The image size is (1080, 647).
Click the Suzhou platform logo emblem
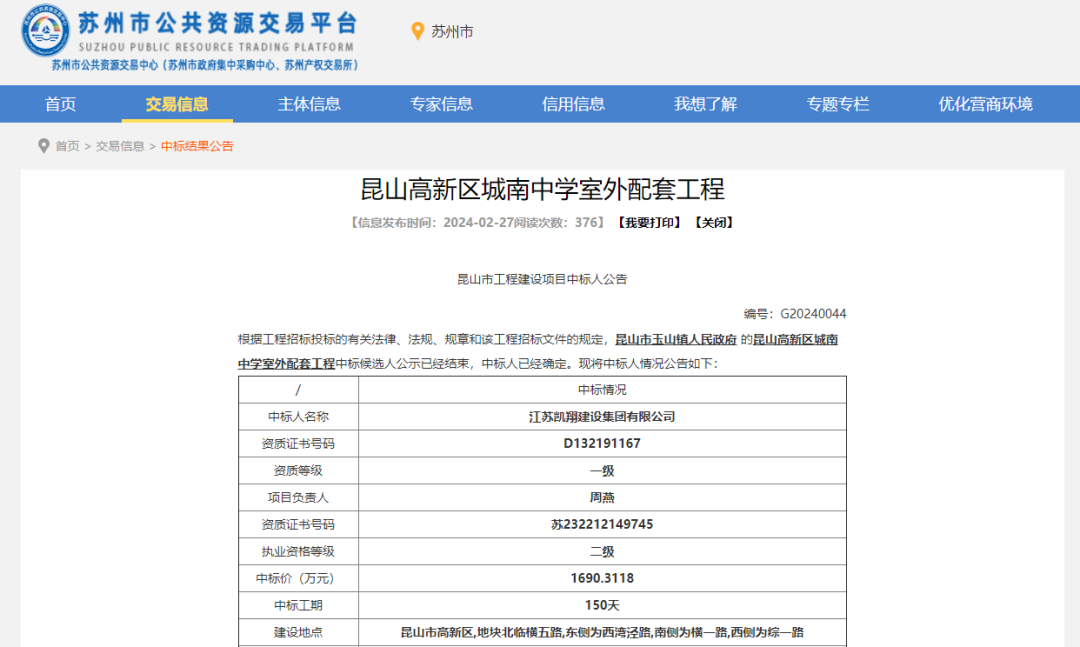pyautogui.click(x=45, y=33)
